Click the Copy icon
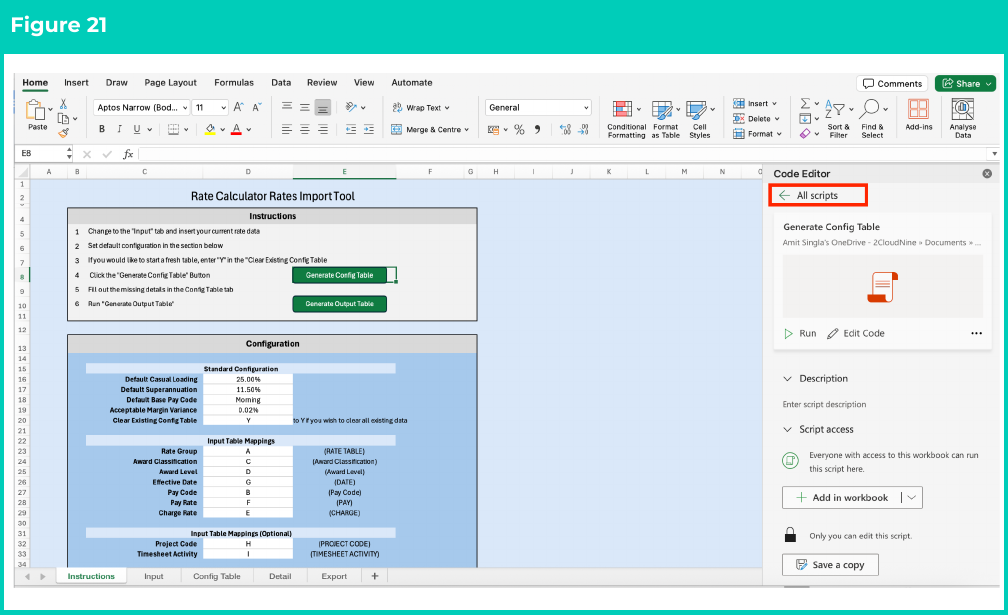 (x=63, y=118)
